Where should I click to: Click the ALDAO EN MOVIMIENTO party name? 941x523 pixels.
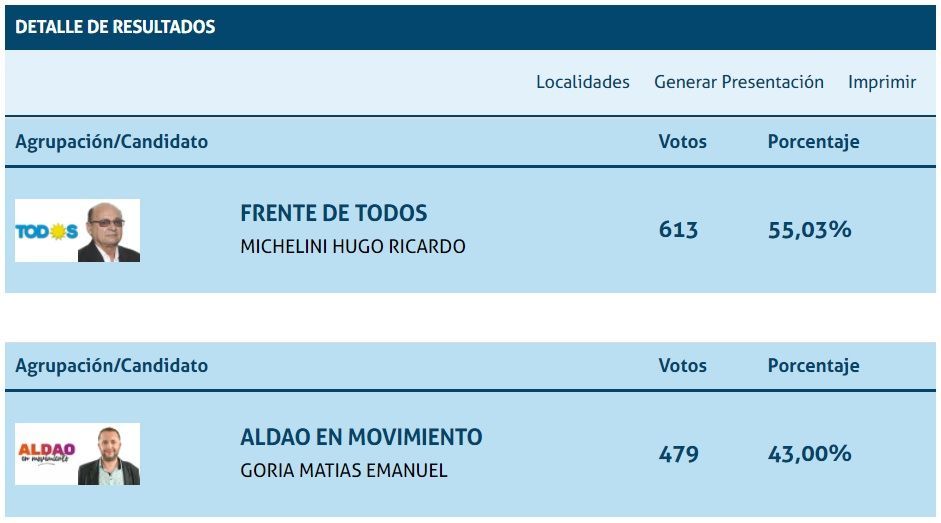(x=361, y=437)
